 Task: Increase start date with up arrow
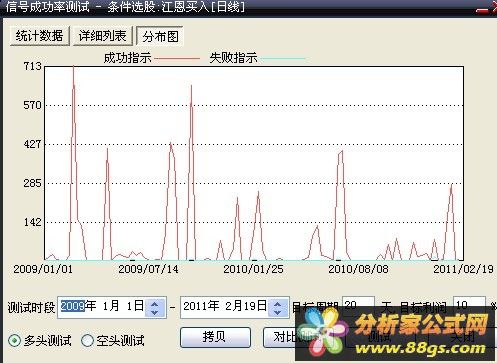pyautogui.click(x=154, y=303)
